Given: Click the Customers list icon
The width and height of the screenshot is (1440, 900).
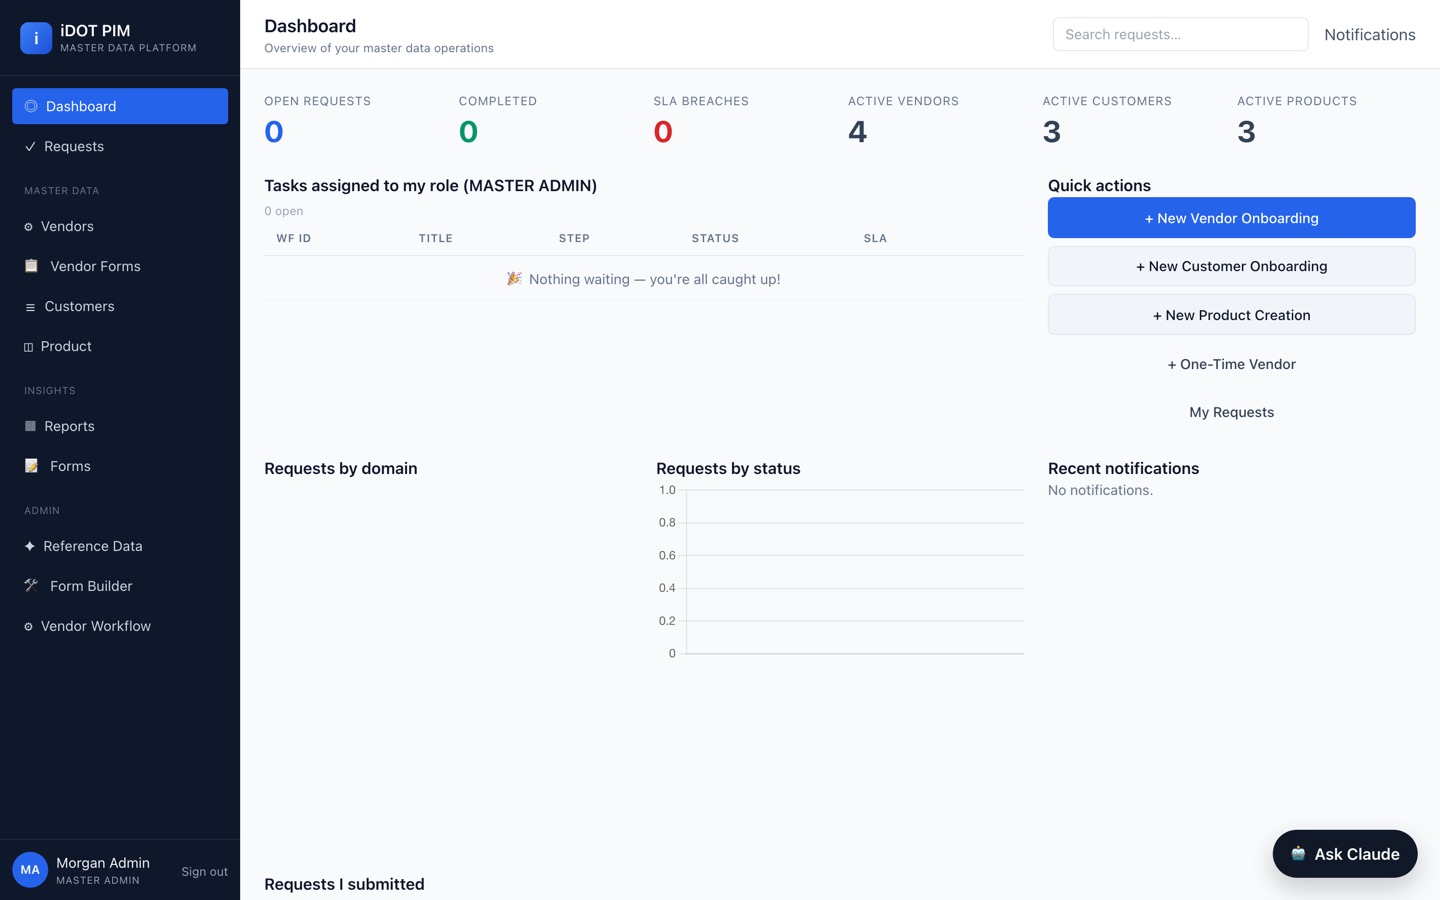Looking at the screenshot, I should (30, 307).
